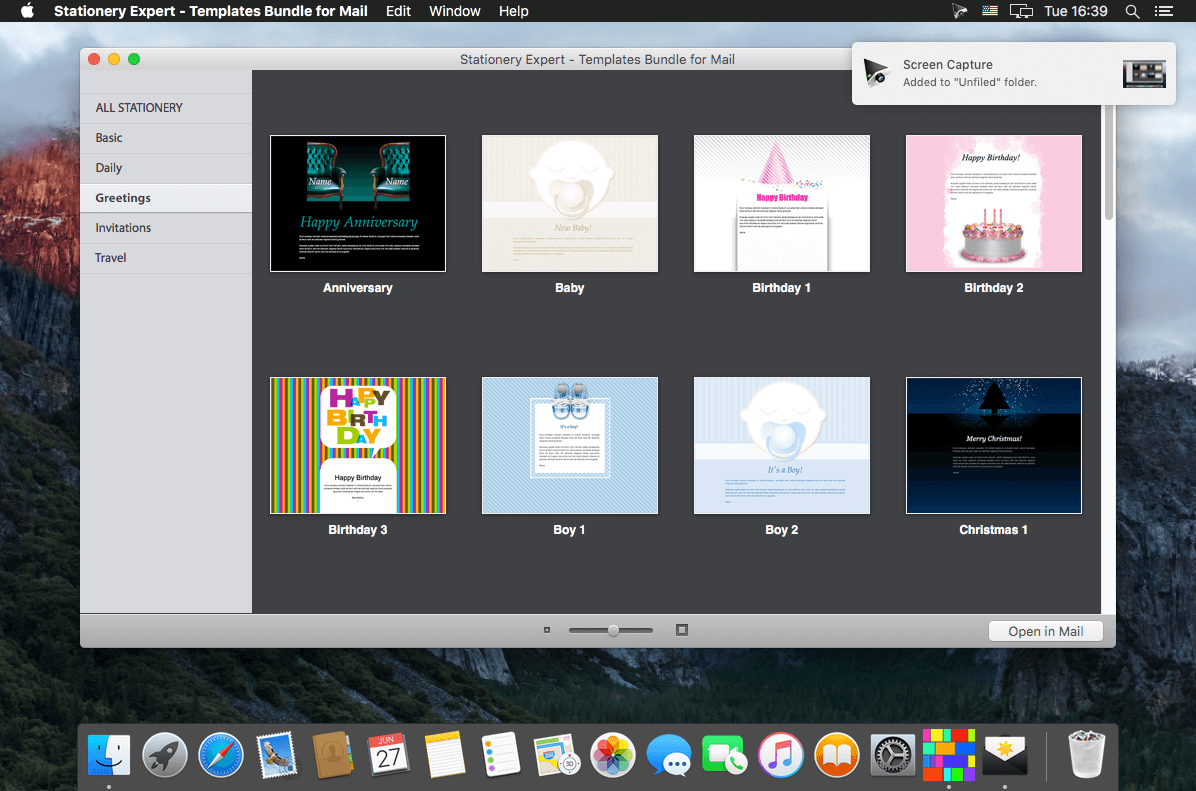Open Finder from the Dock
The image size is (1196, 791).
pyautogui.click(x=108, y=755)
